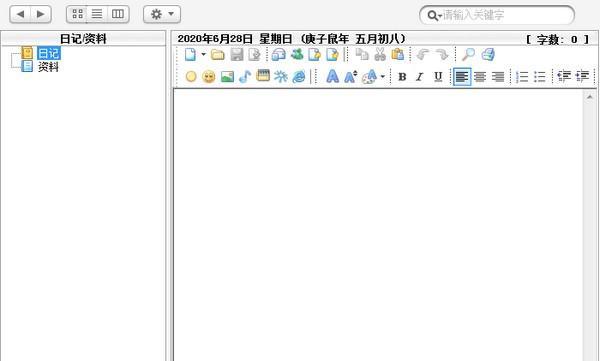Align text left
Screen dimensions: 600x361
coord(462,77)
